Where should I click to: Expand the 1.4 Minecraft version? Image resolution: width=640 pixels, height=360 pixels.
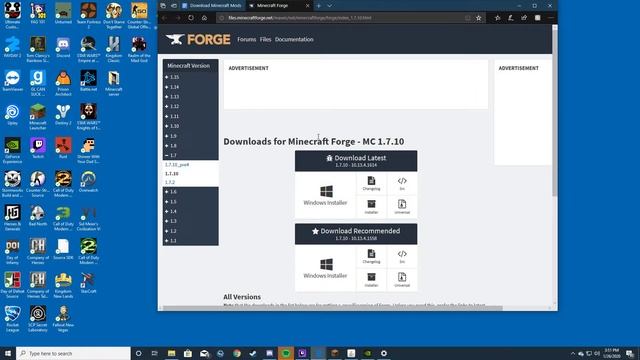tap(171, 211)
